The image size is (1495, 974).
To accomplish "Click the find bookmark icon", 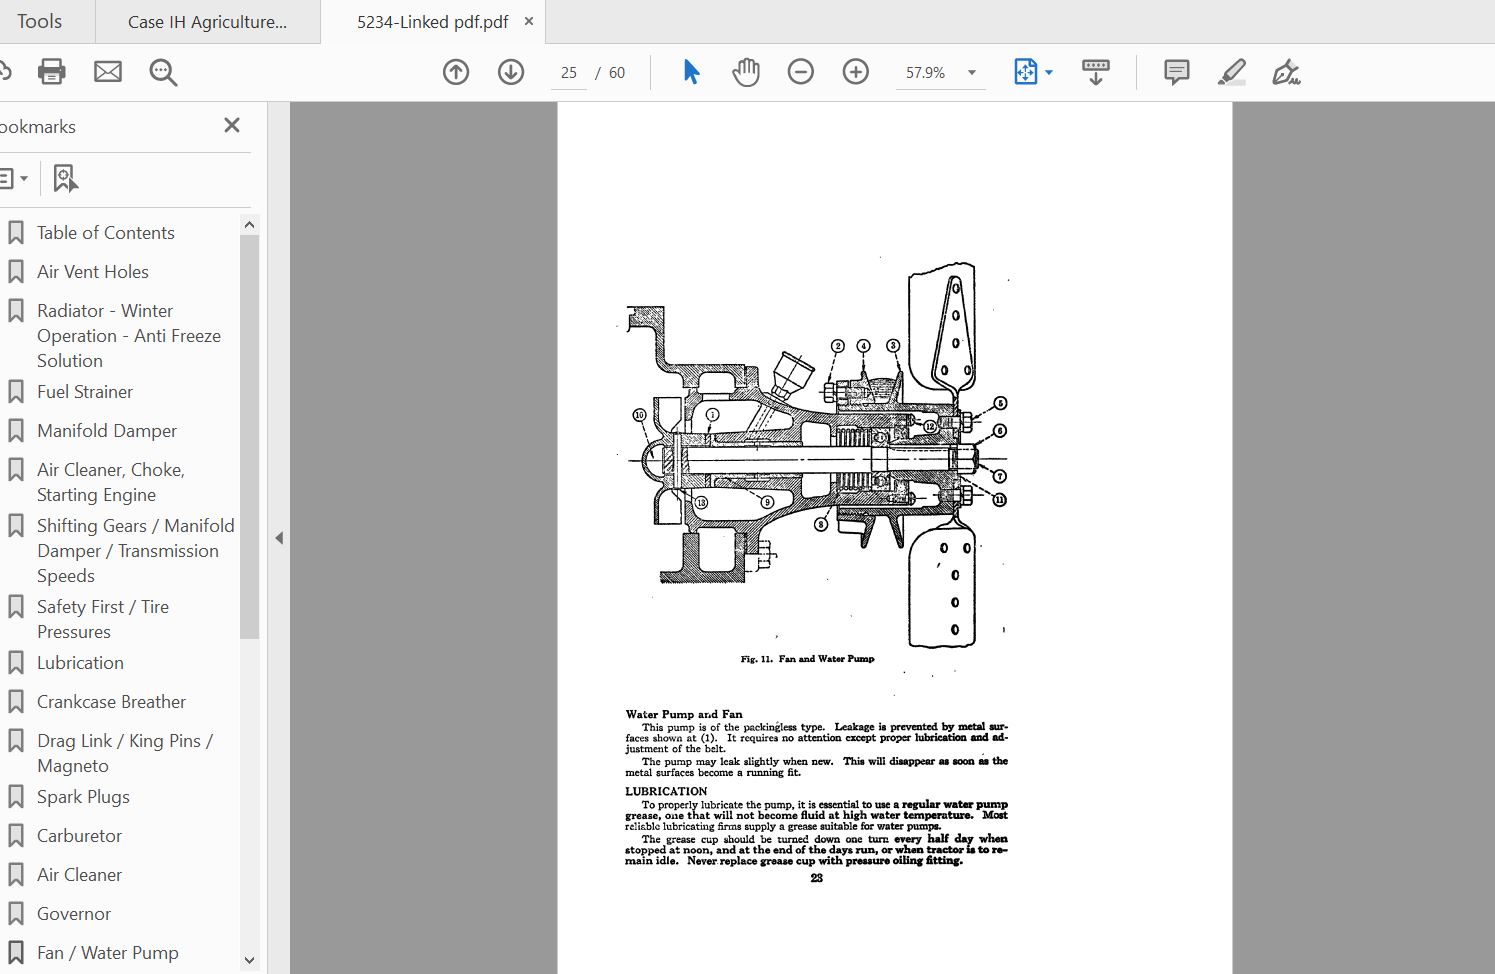I will (65, 179).
